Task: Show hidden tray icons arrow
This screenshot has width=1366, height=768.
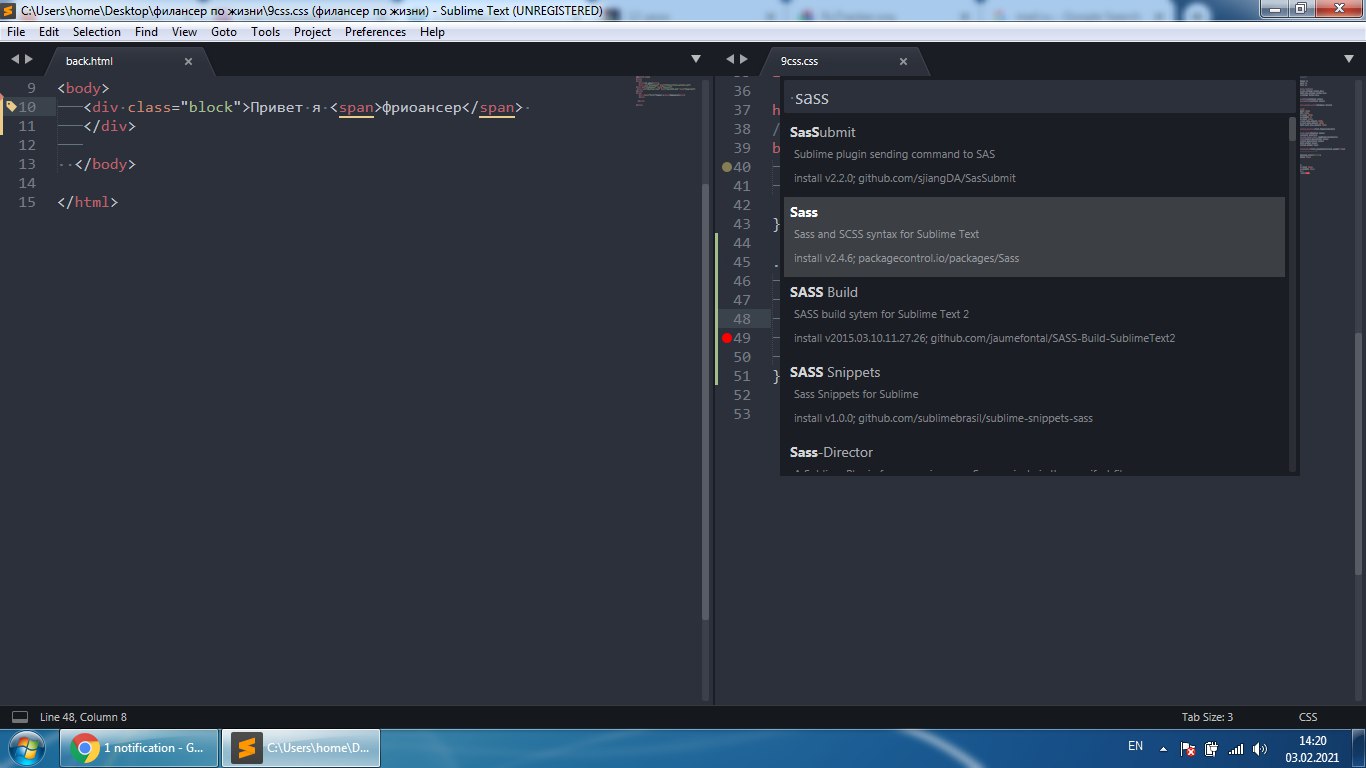Action: (1162, 748)
